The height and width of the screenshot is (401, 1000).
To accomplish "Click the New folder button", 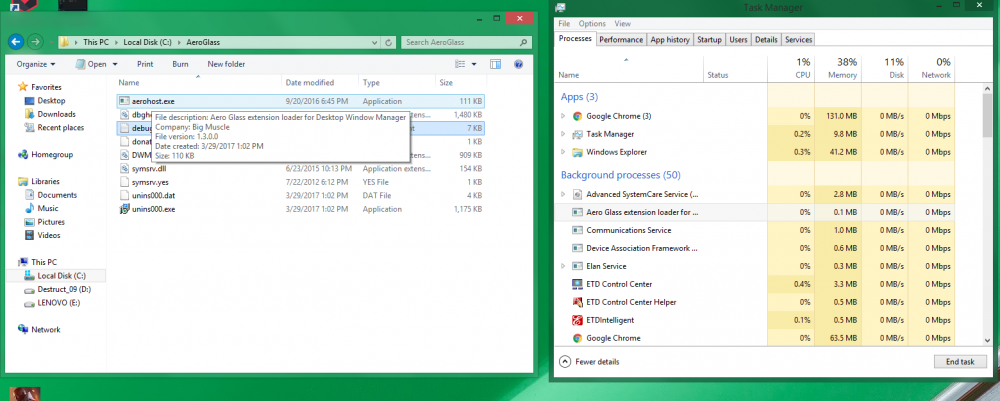I will pos(226,64).
